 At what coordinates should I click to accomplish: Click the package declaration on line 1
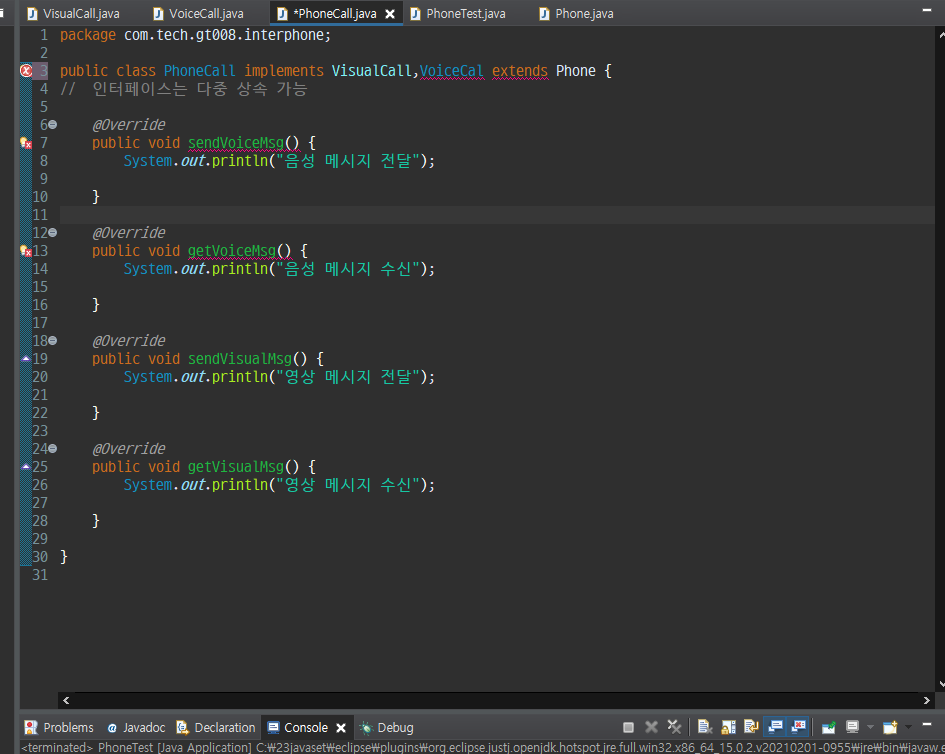click(195, 35)
